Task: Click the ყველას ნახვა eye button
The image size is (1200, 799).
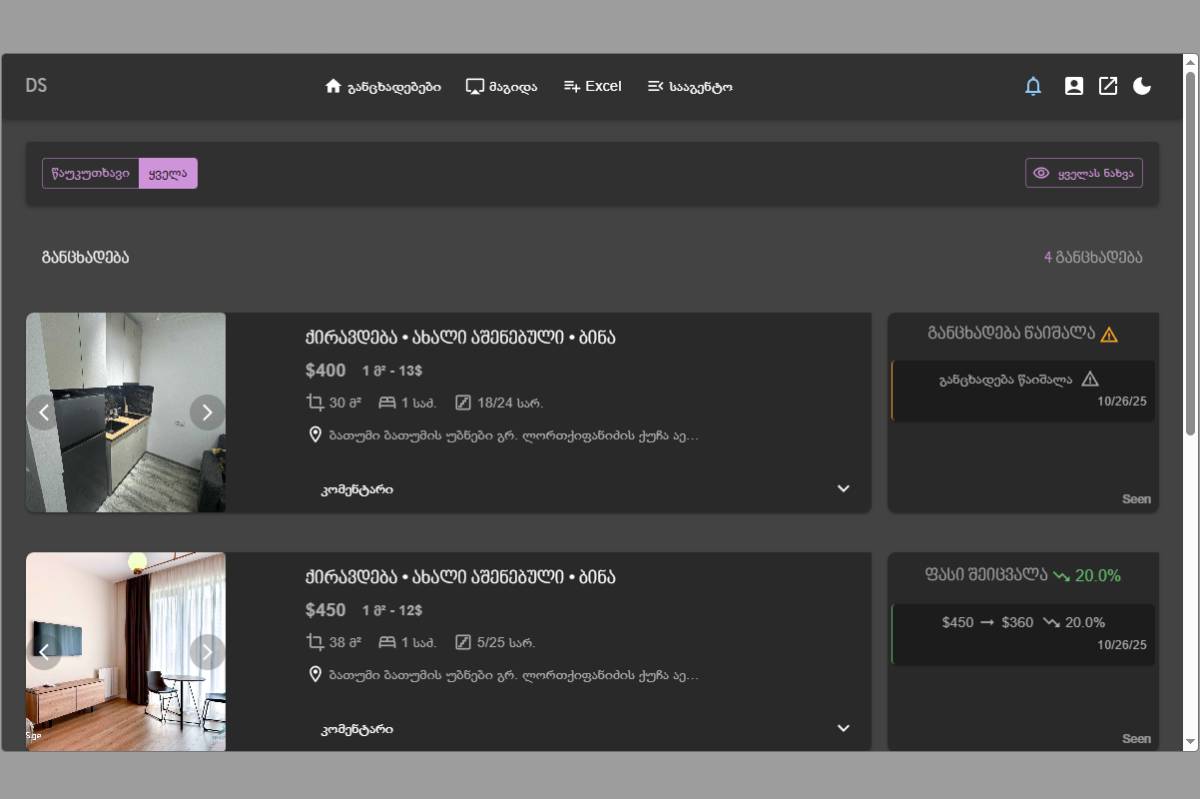Action: [1084, 173]
